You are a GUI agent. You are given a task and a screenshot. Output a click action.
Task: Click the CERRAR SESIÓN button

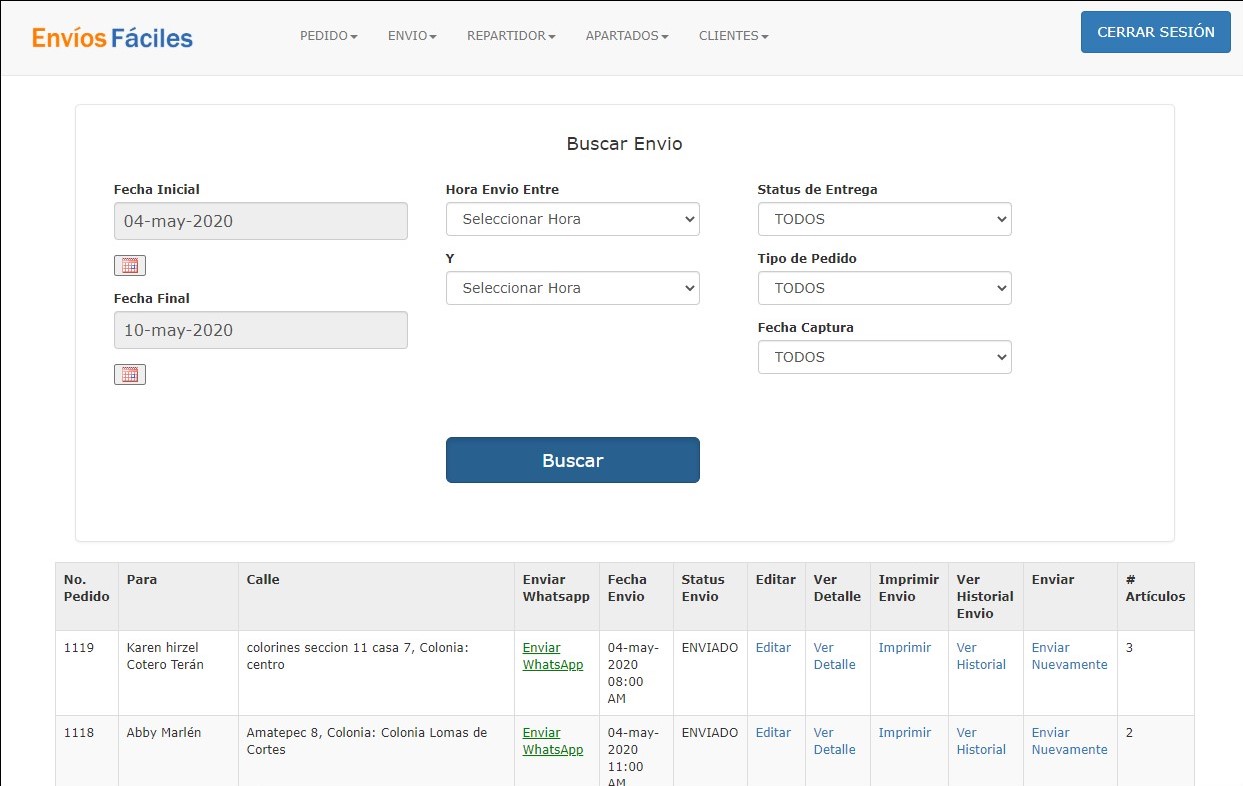click(1155, 32)
